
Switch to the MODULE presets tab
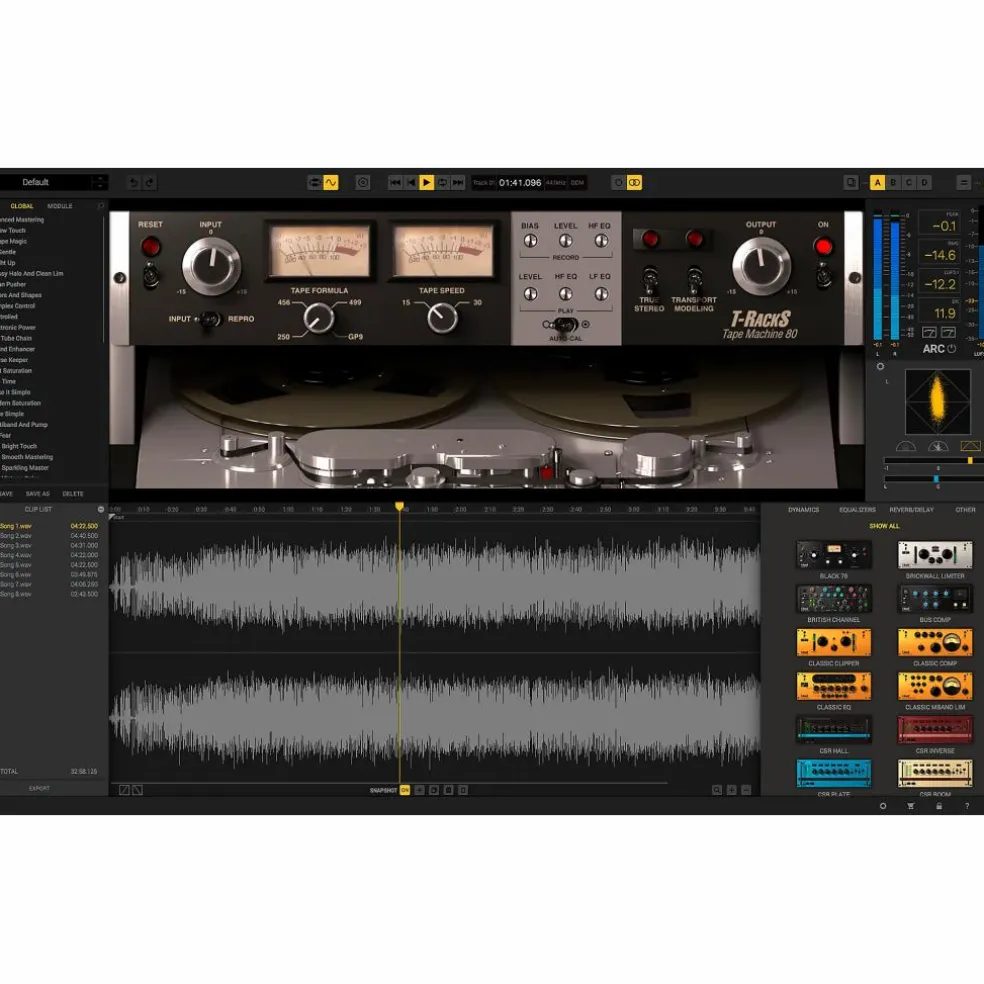pos(60,206)
